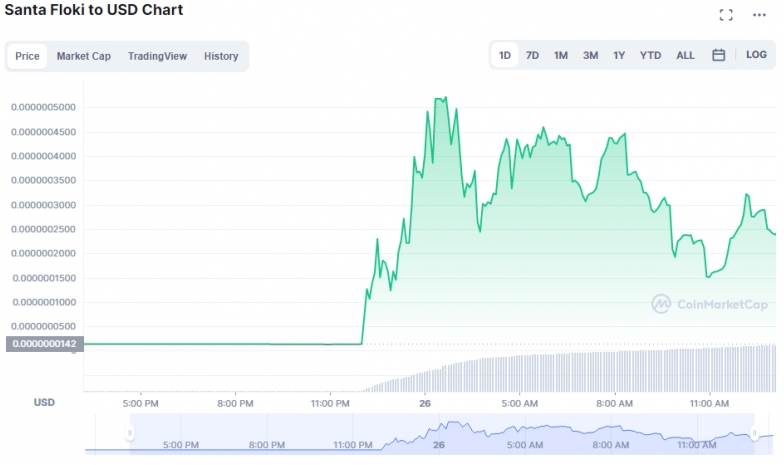Click the 5:00 PM x-axis label

(x=140, y=404)
